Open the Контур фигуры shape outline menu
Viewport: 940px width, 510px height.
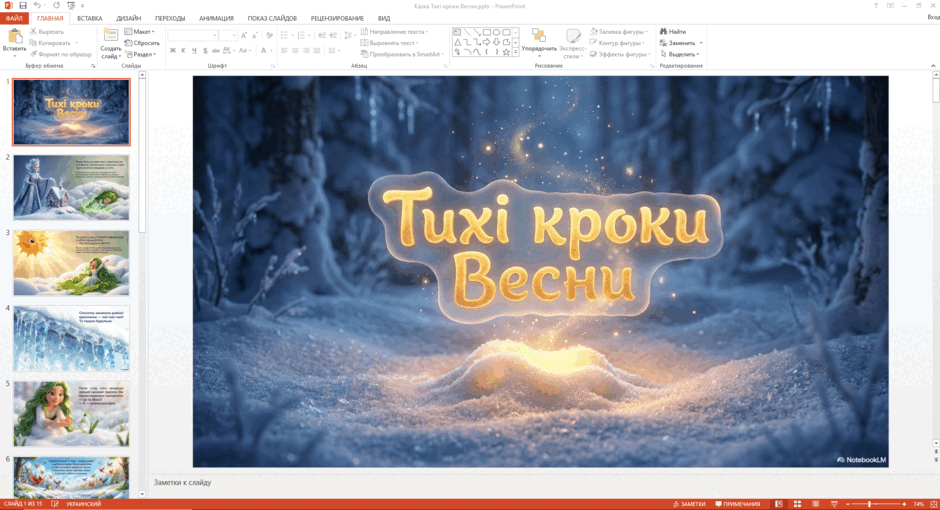point(617,43)
